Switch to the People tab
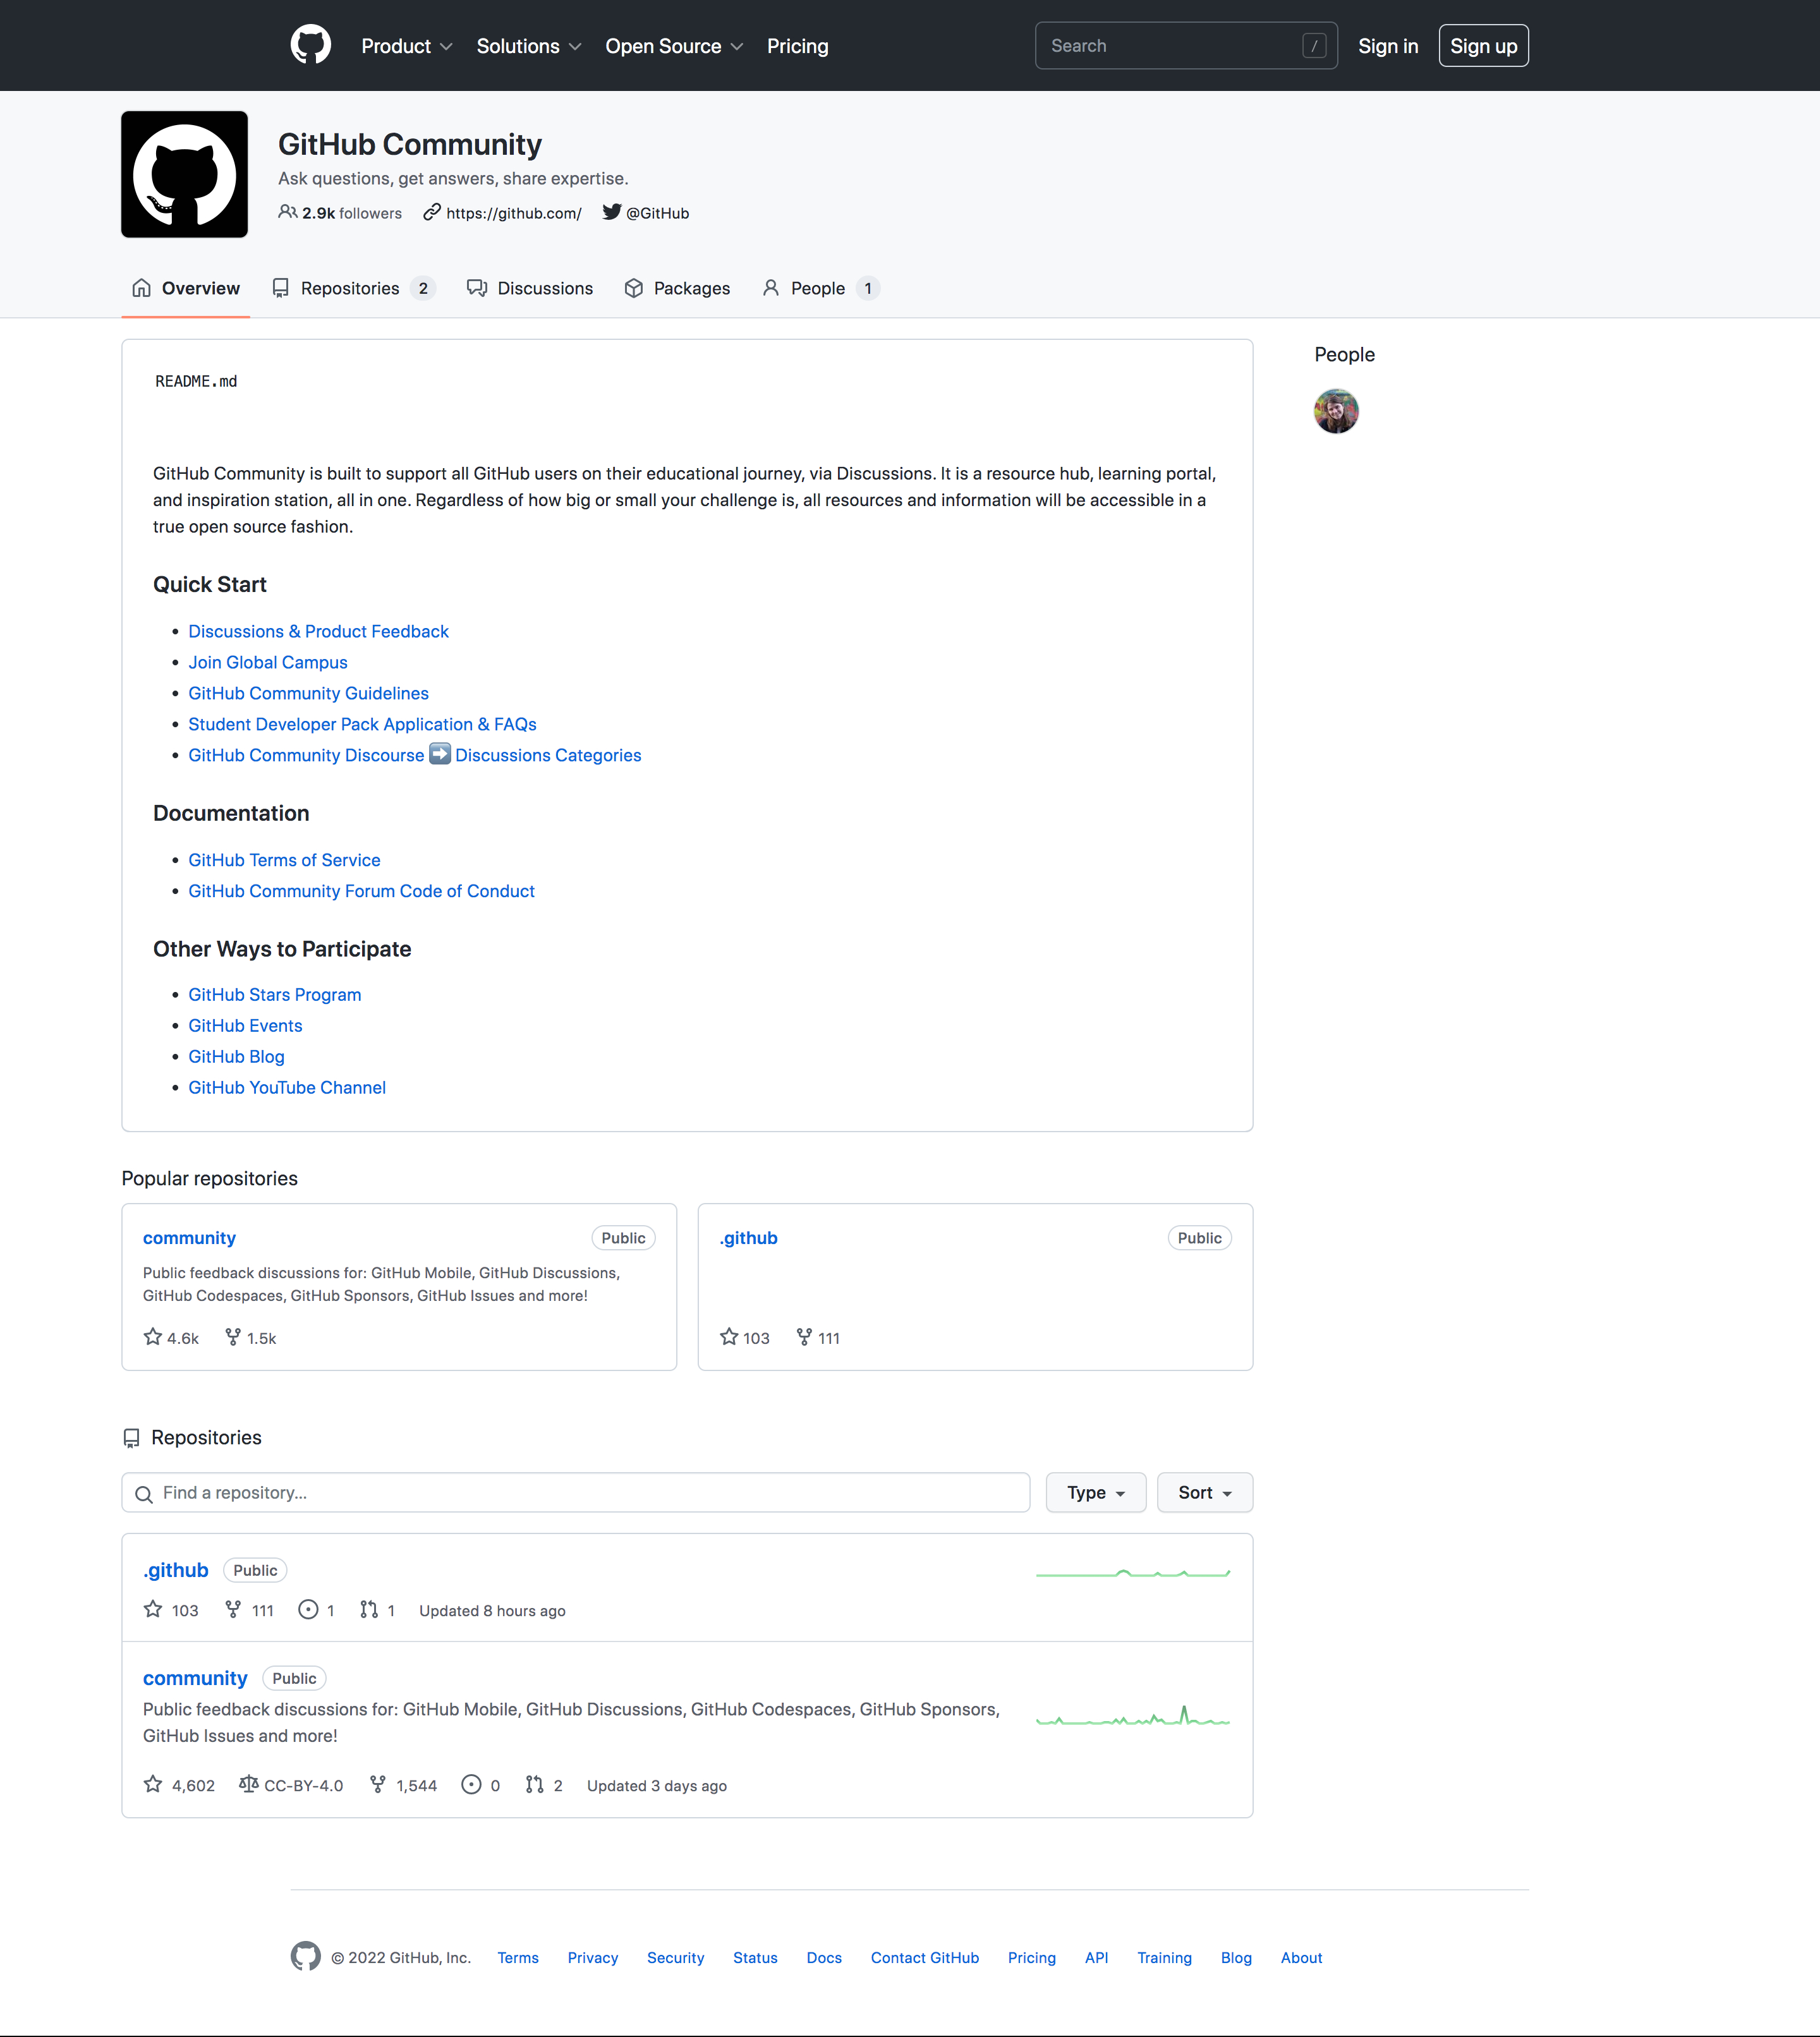 [821, 288]
